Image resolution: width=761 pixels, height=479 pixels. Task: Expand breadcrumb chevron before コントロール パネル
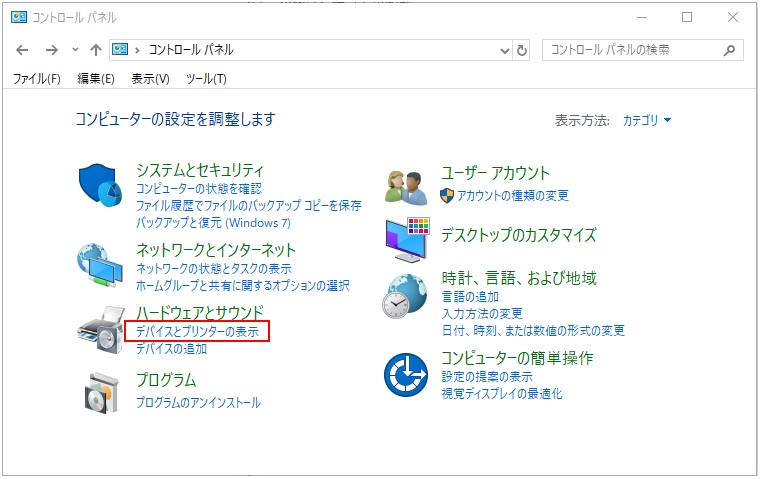[x=137, y=50]
